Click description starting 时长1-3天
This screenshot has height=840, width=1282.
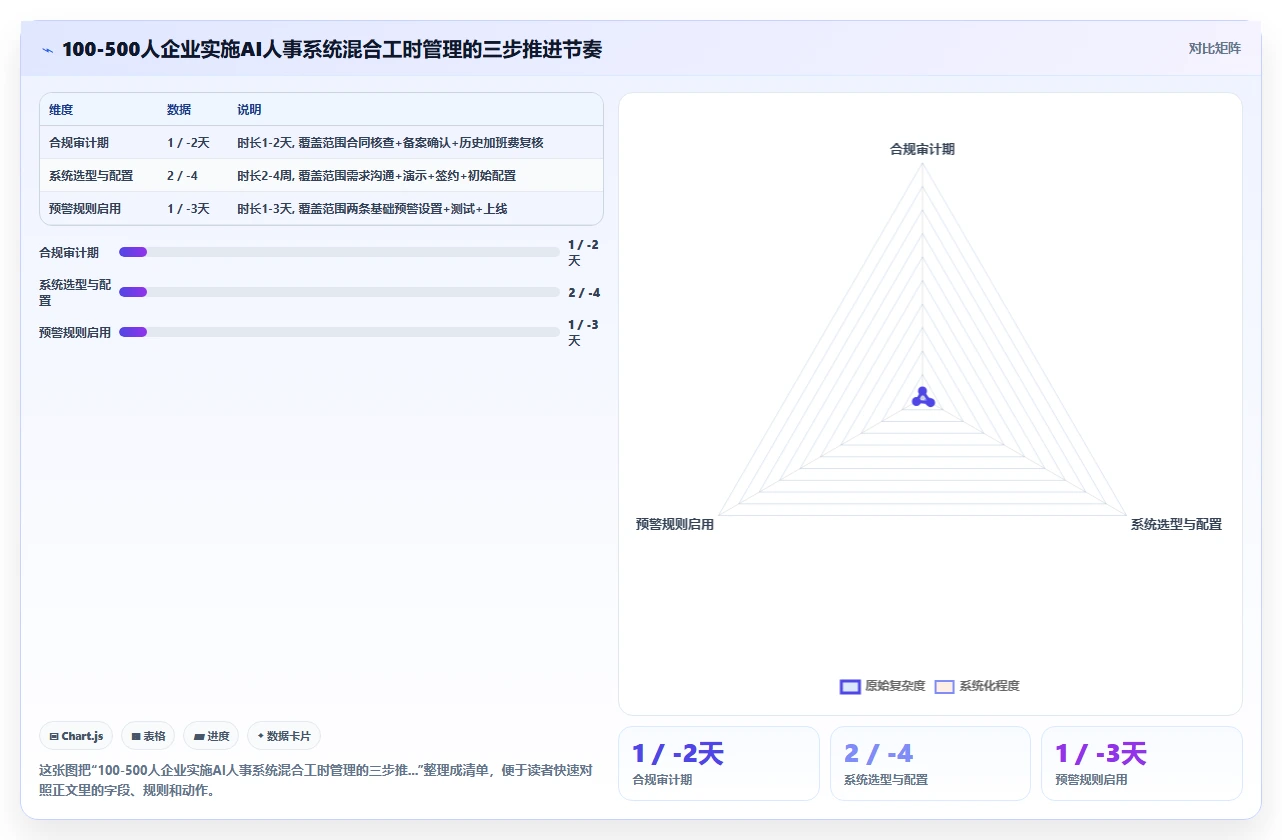pyautogui.click(x=372, y=209)
